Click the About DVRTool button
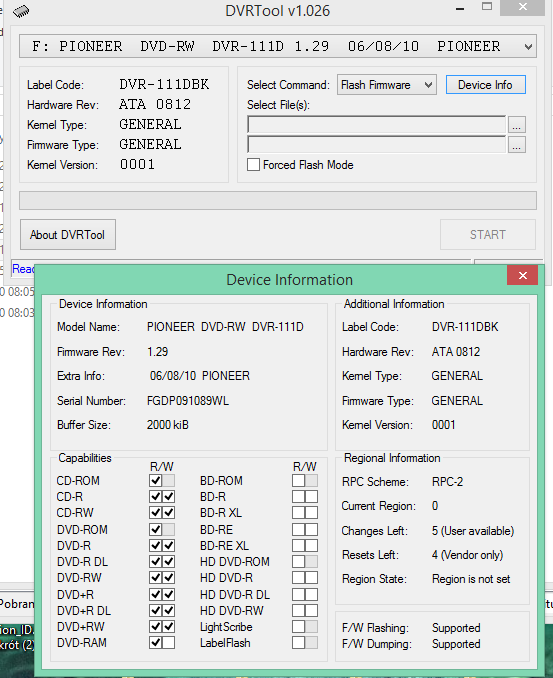The width and height of the screenshot is (553, 678). coord(68,235)
